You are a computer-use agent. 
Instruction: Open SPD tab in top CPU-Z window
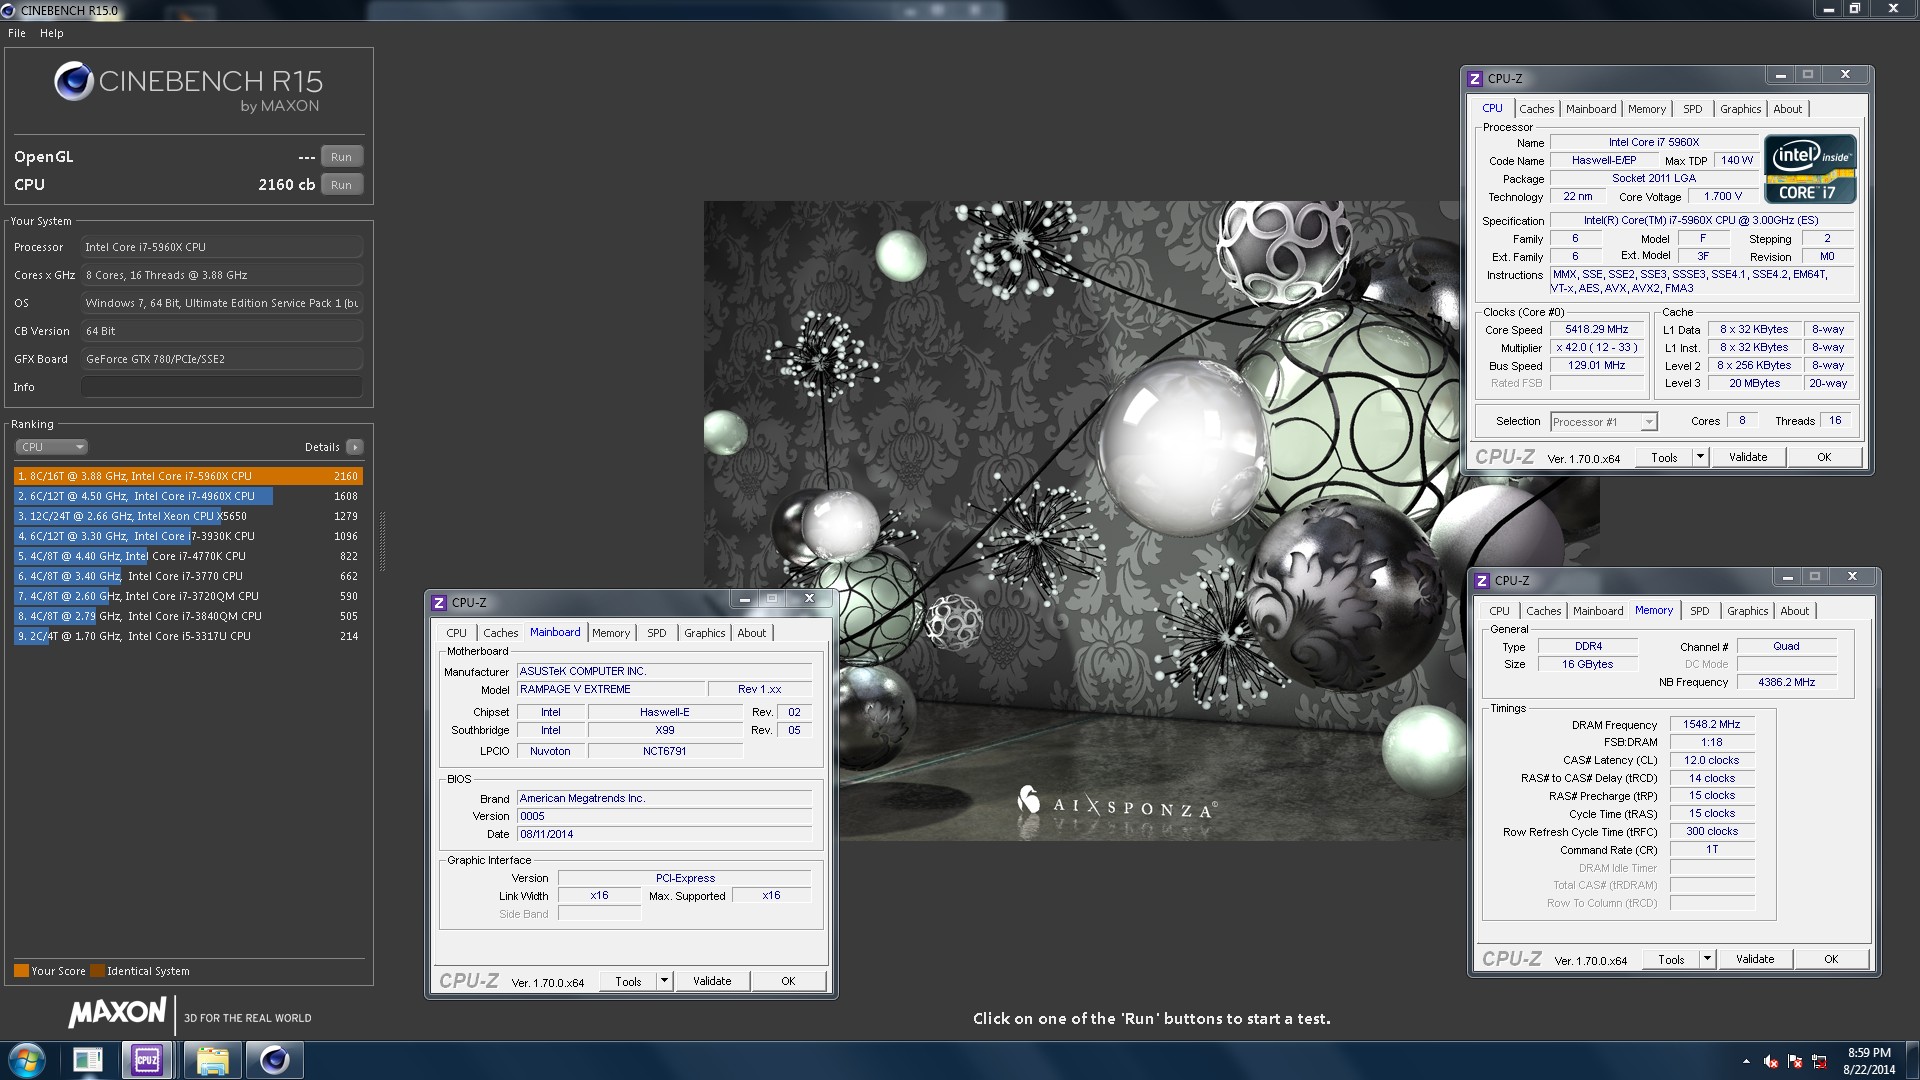pos(1692,109)
